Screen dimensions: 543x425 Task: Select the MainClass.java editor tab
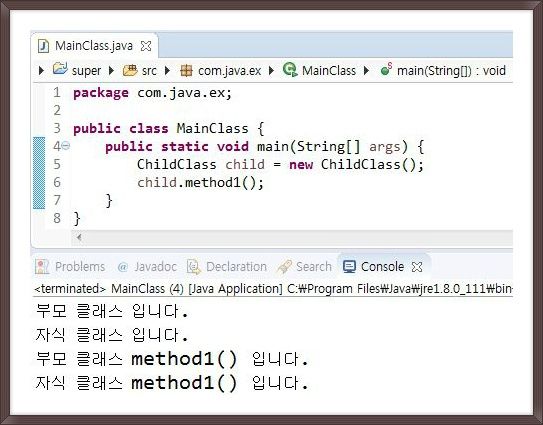pos(94,46)
